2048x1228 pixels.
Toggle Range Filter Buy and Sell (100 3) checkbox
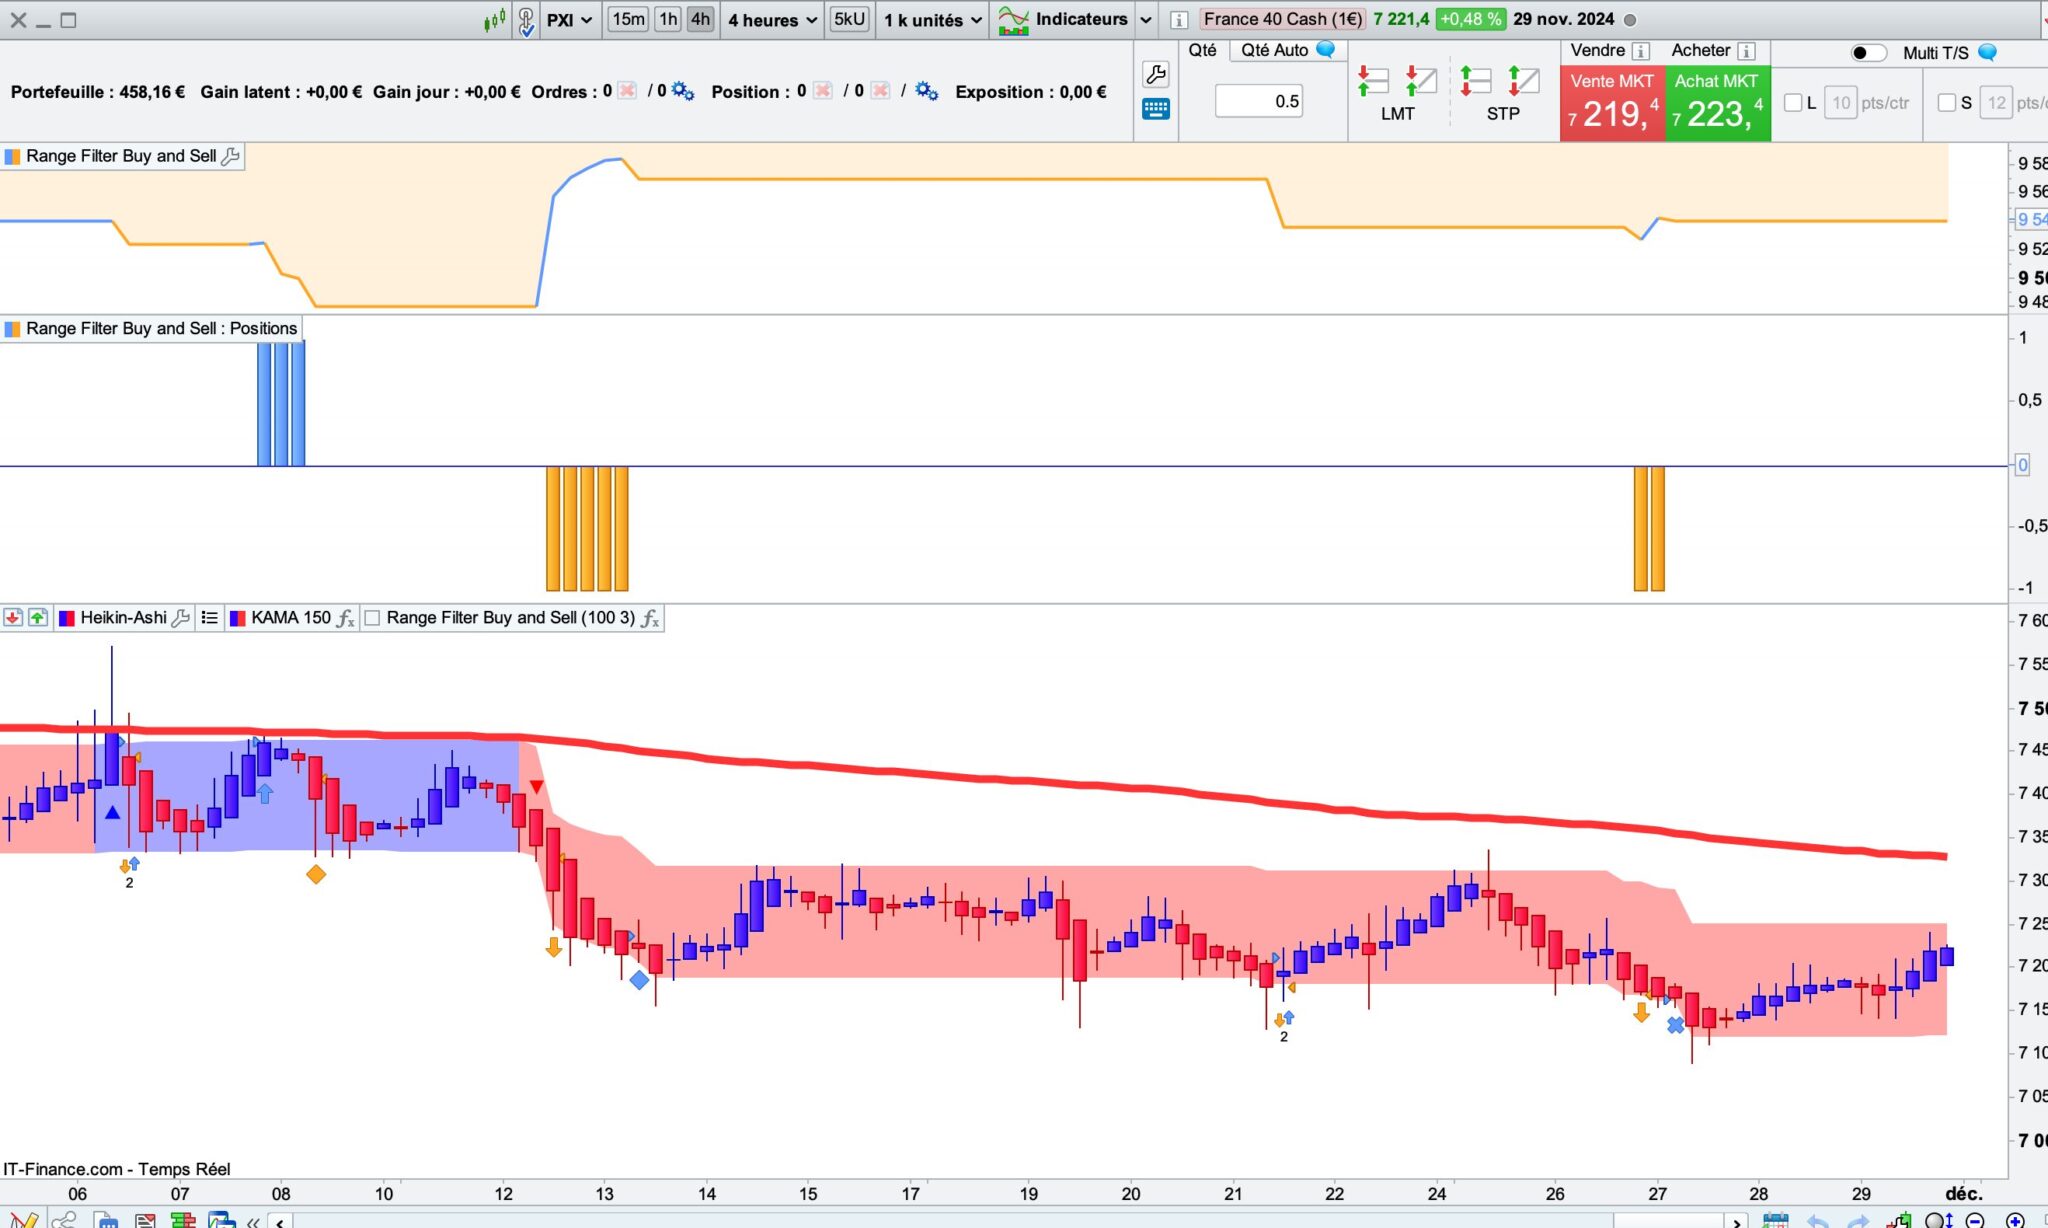pyautogui.click(x=373, y=618)
